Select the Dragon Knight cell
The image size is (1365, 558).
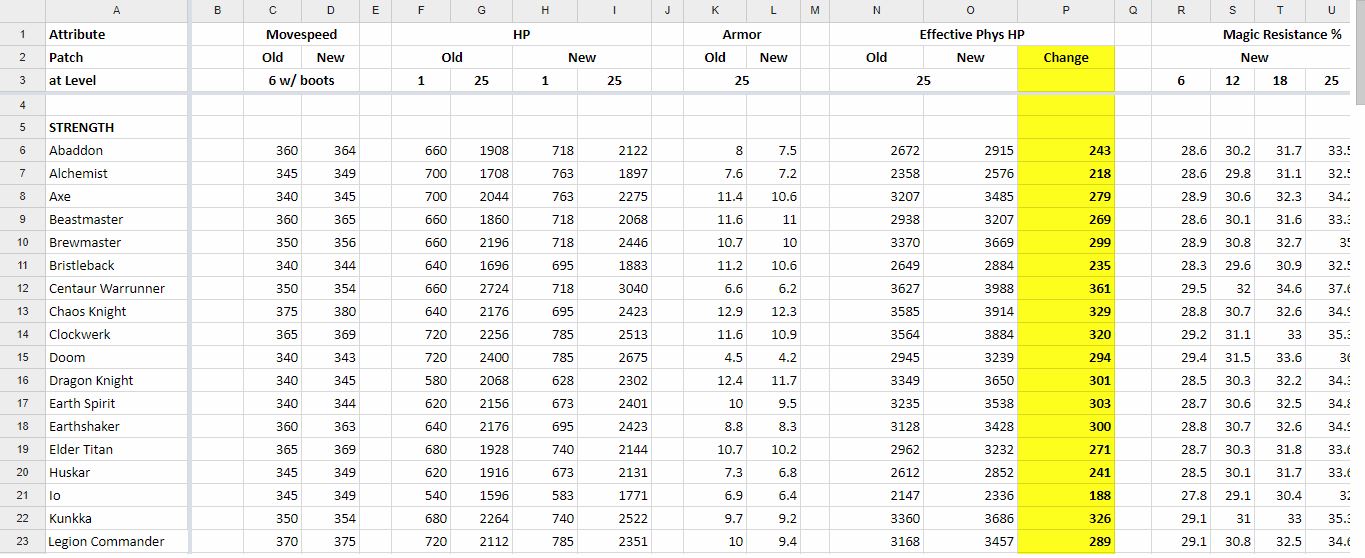pos(116,381)
